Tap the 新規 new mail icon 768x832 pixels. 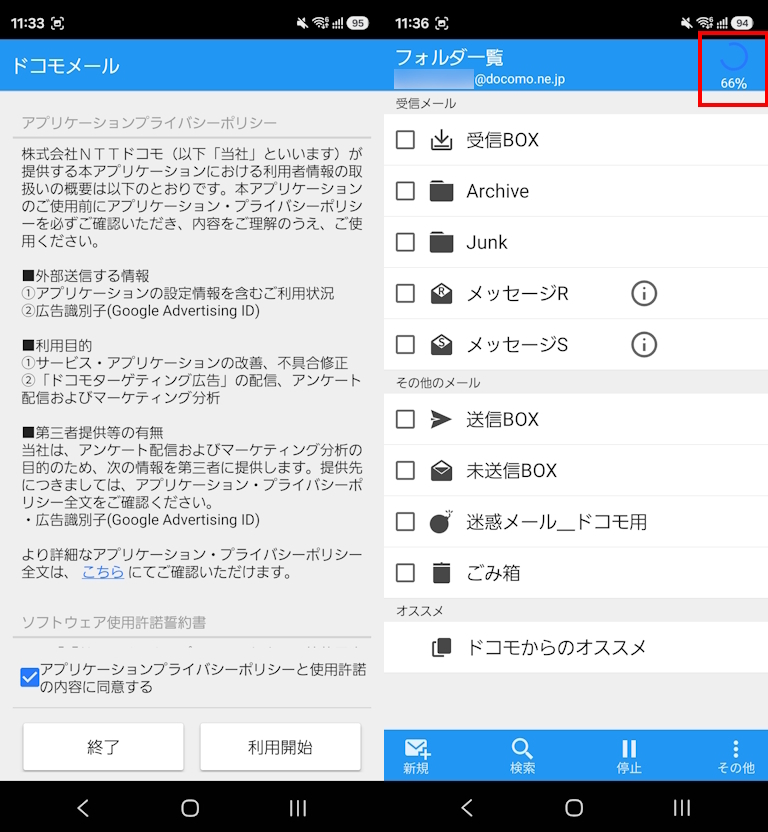[x=417, y=749]
